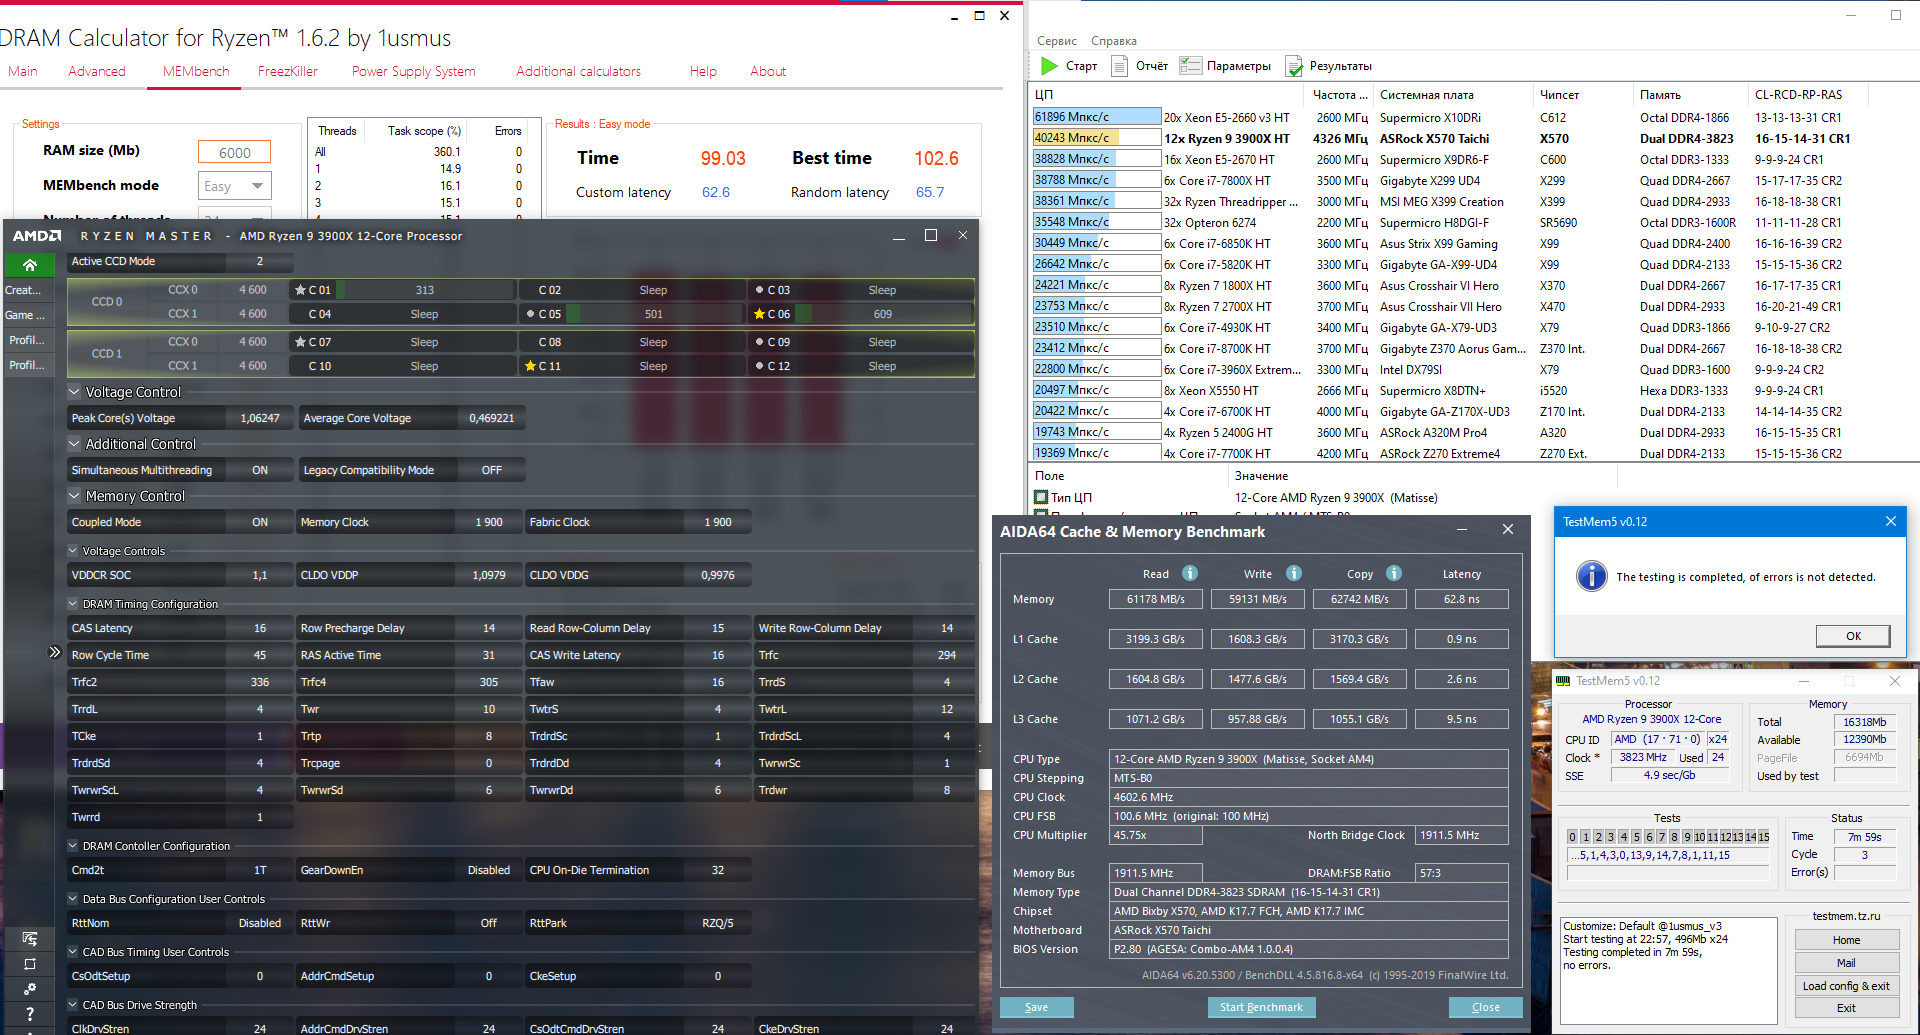Viewport: 1920px width, 1035px height.
Task: Collapse the Memory Control section
Action: coord(74,496)
